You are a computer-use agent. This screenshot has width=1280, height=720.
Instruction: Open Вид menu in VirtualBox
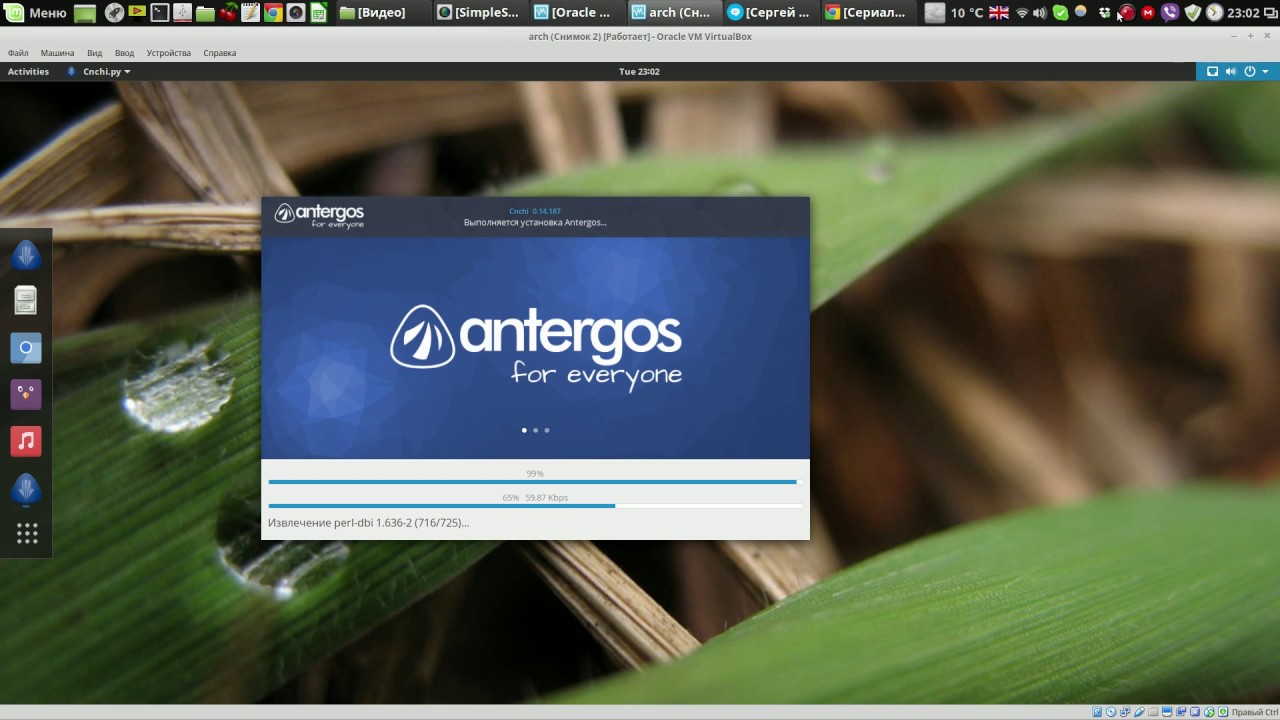coord(95,52)
